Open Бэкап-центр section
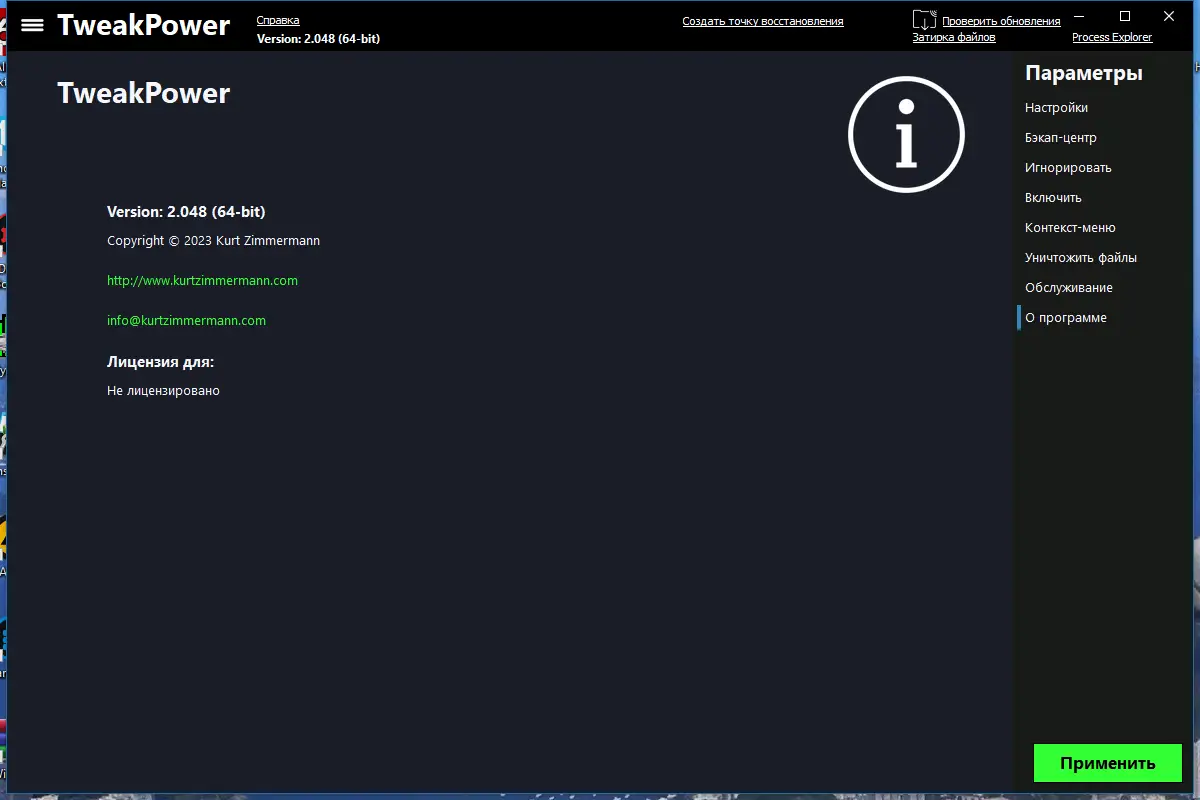Screen dimensions: 1200x800 click(1061, 138)
